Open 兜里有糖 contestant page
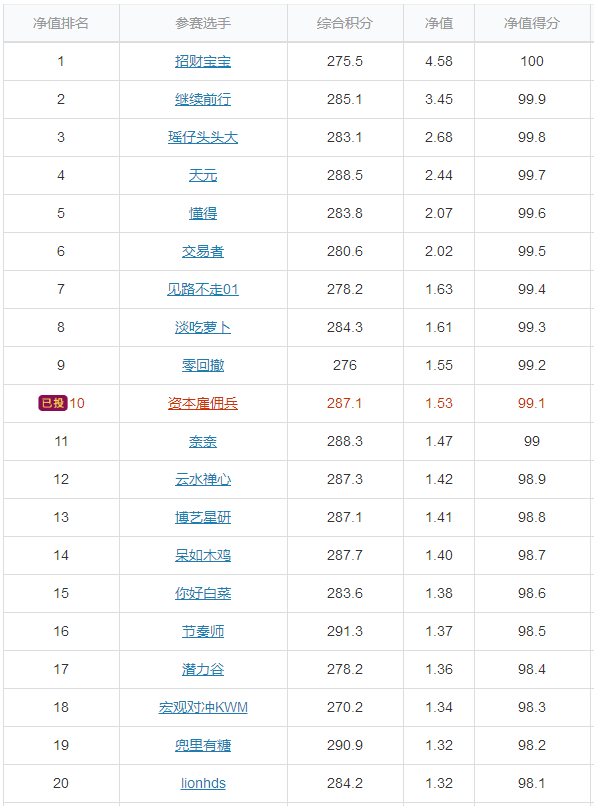The height and width of the screenshot is (806, 594). pyautogui.click(x=203, y=745)
